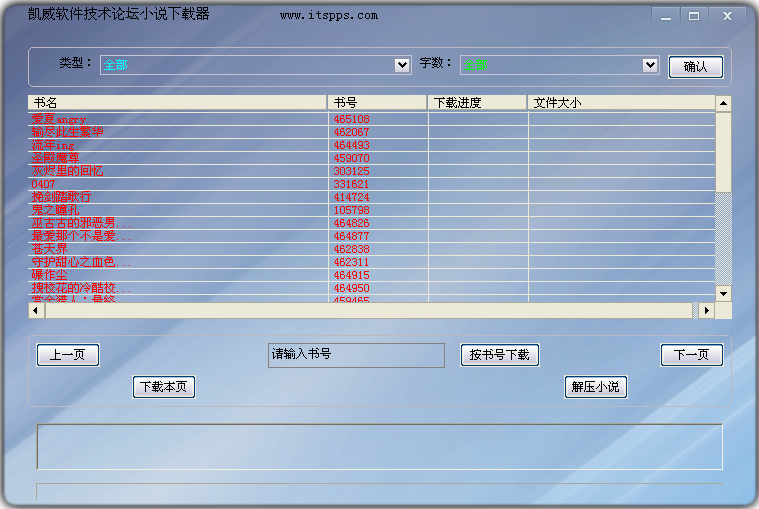The width and height of the screenshot is (759, 509).
Task: Click book number 462838
Action: (x=351, y=249)
